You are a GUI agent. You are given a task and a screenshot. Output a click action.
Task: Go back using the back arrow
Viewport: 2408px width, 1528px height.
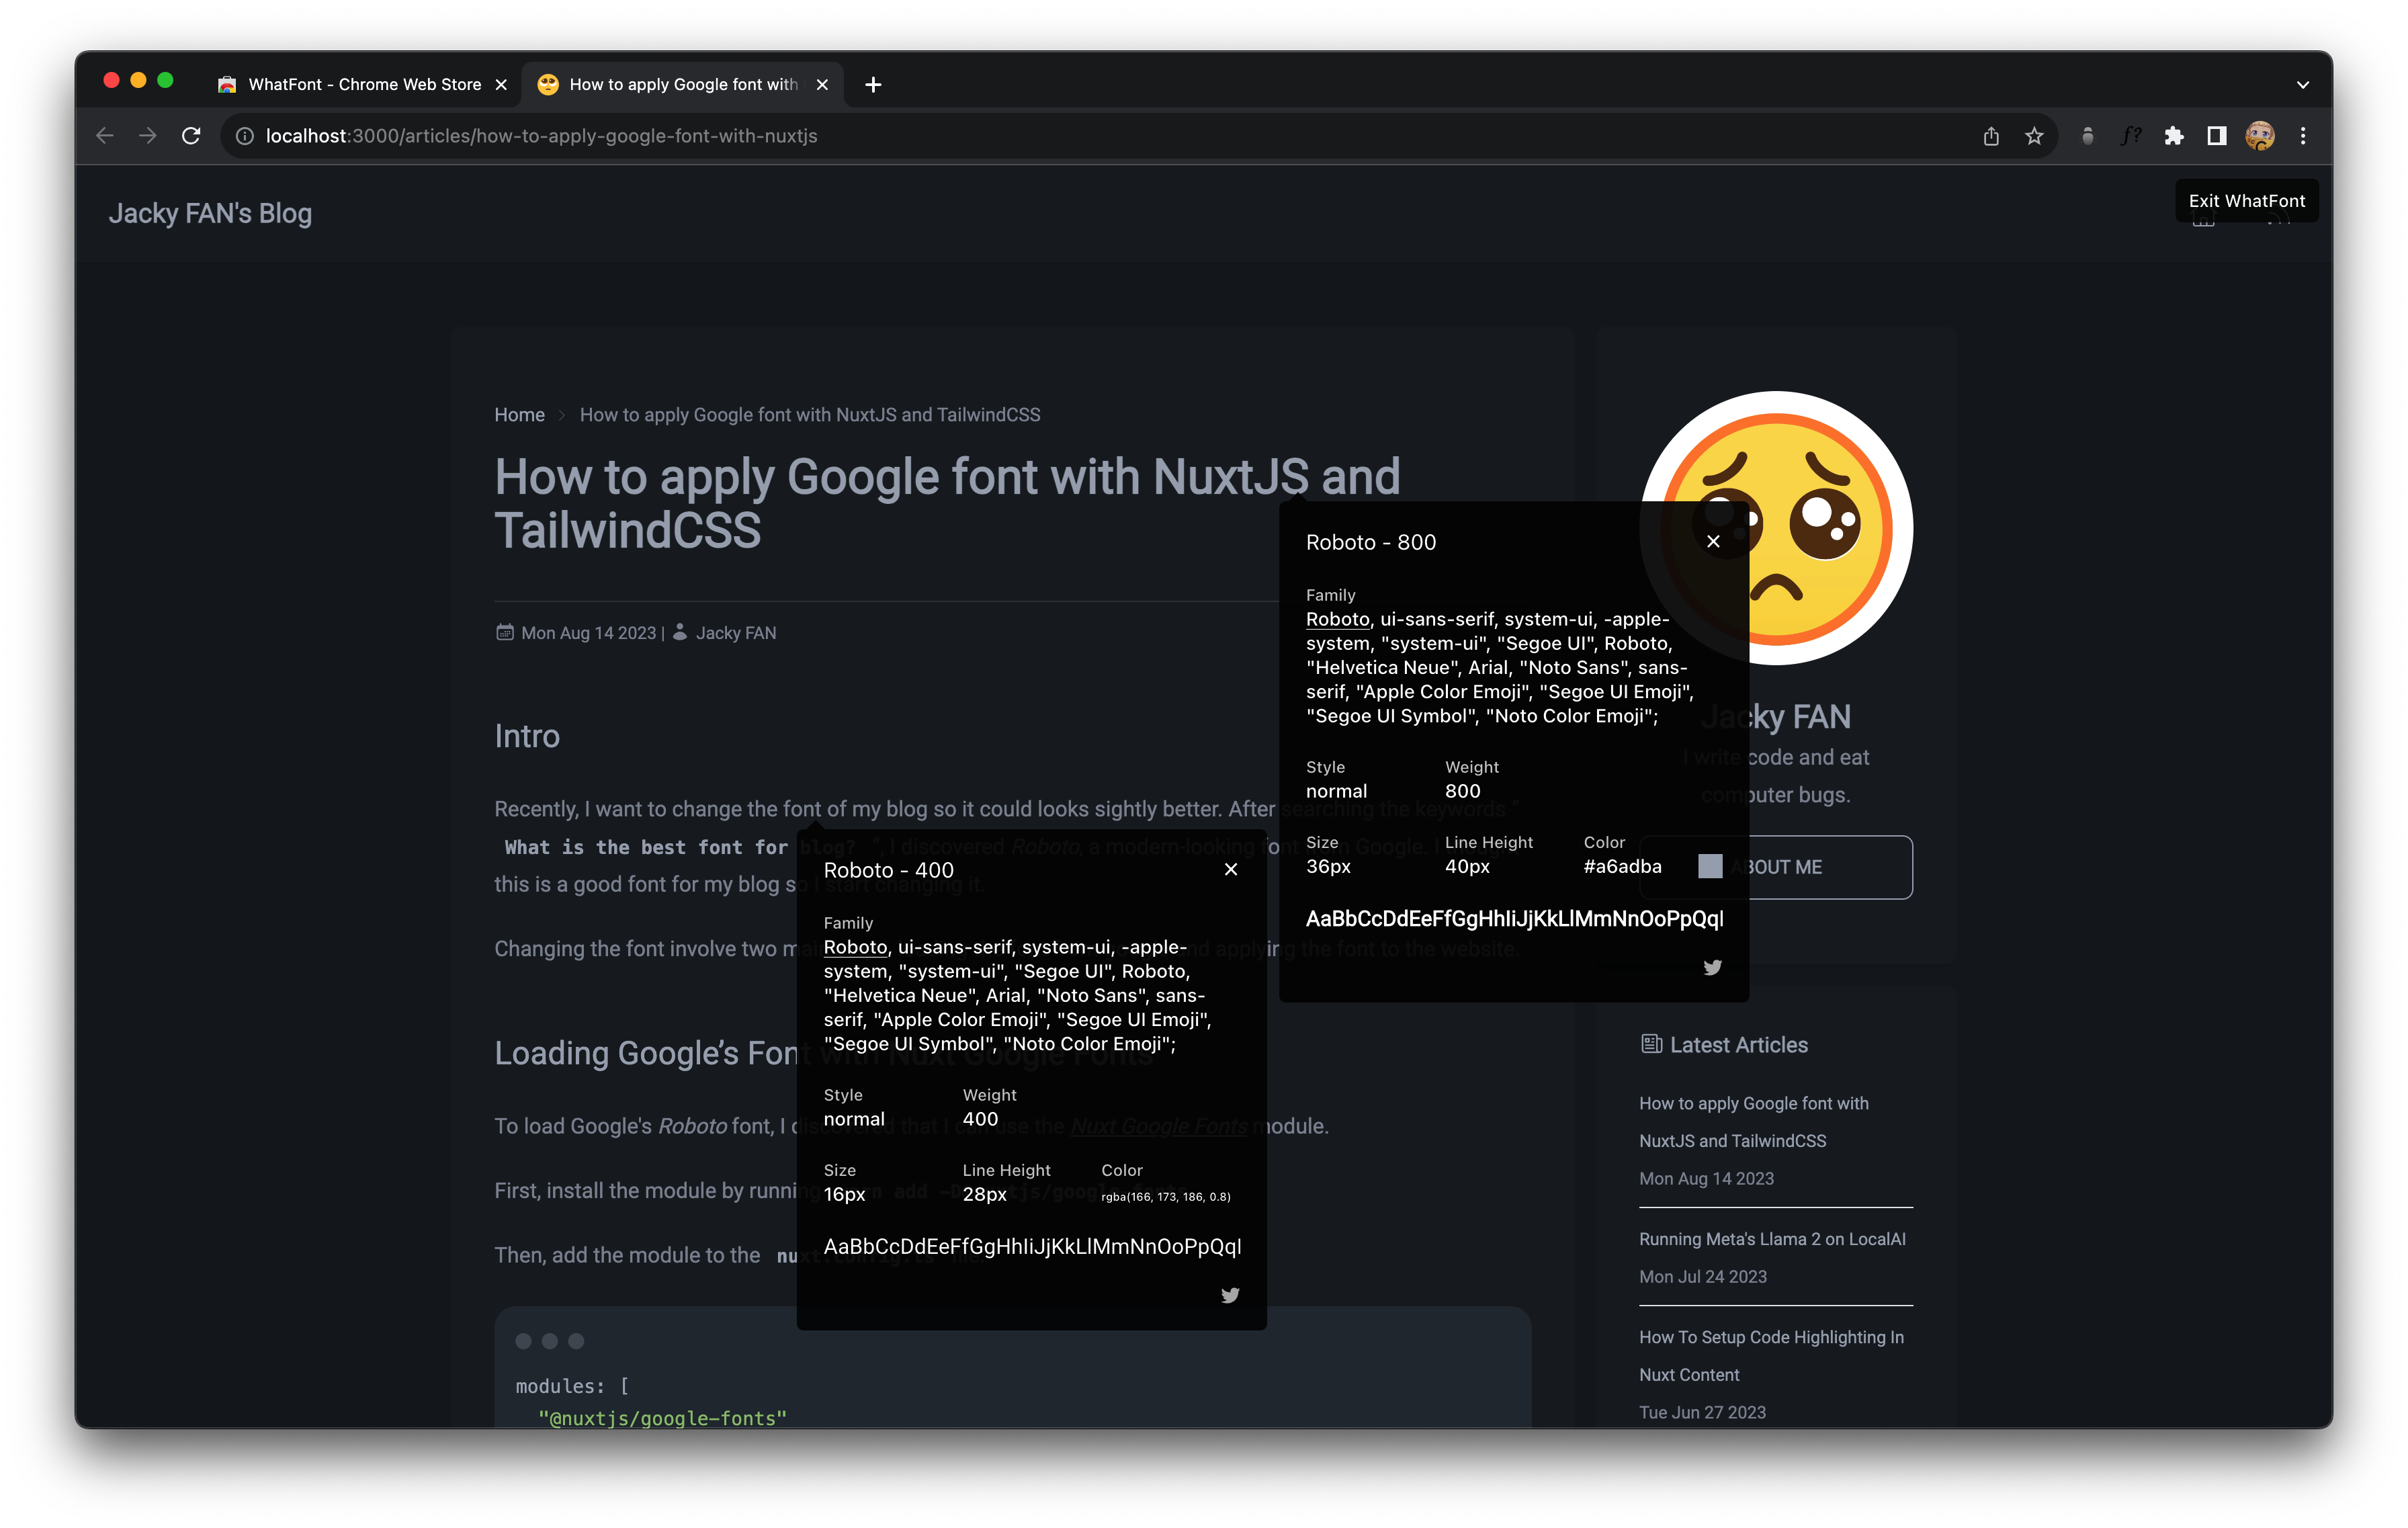point(105,136)
